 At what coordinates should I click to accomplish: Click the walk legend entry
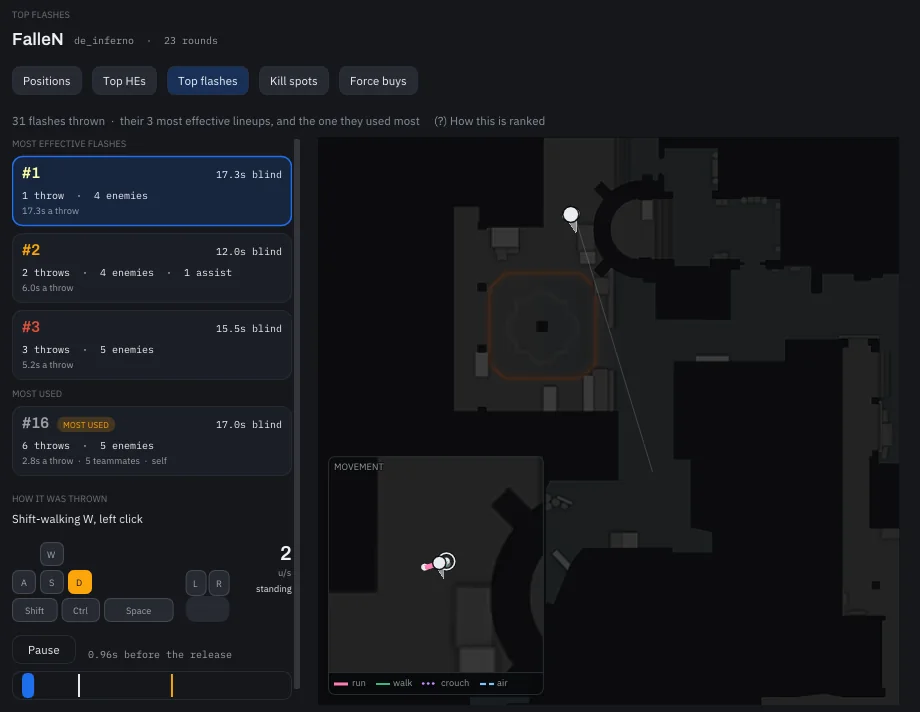click(x=394, y=683)
